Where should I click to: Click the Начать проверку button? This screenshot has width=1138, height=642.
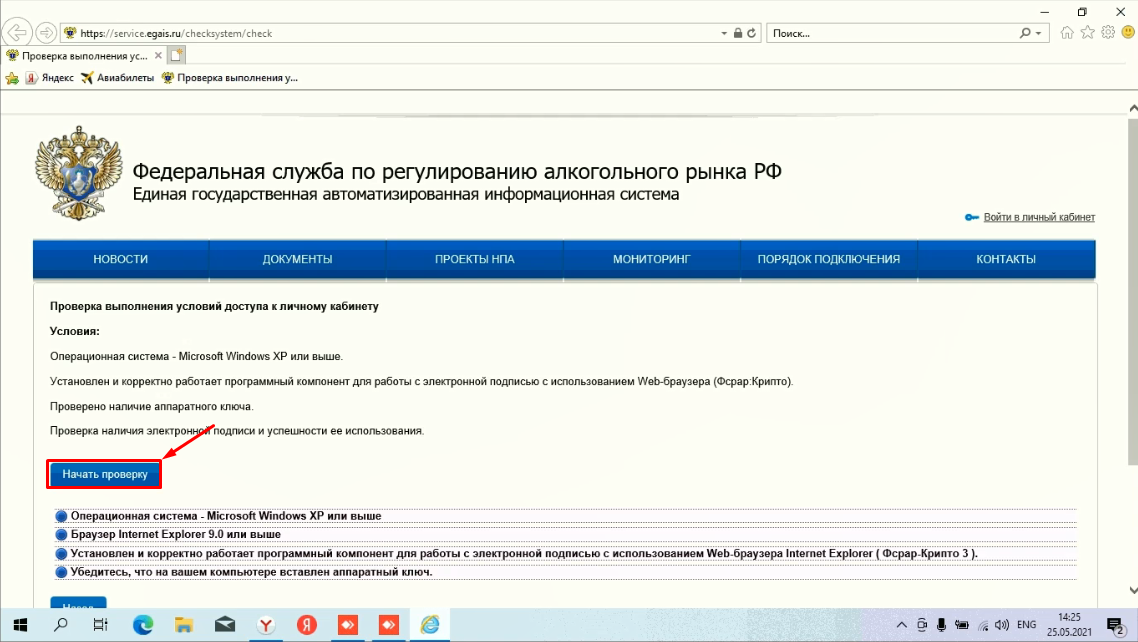(105, 474)
